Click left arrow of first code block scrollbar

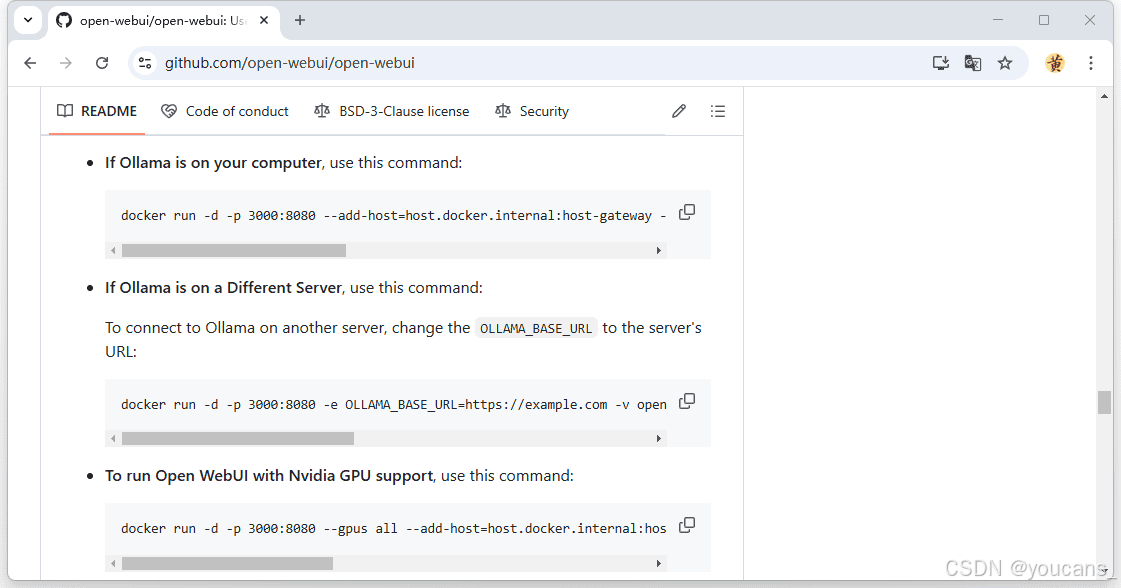tap(113, 250)
